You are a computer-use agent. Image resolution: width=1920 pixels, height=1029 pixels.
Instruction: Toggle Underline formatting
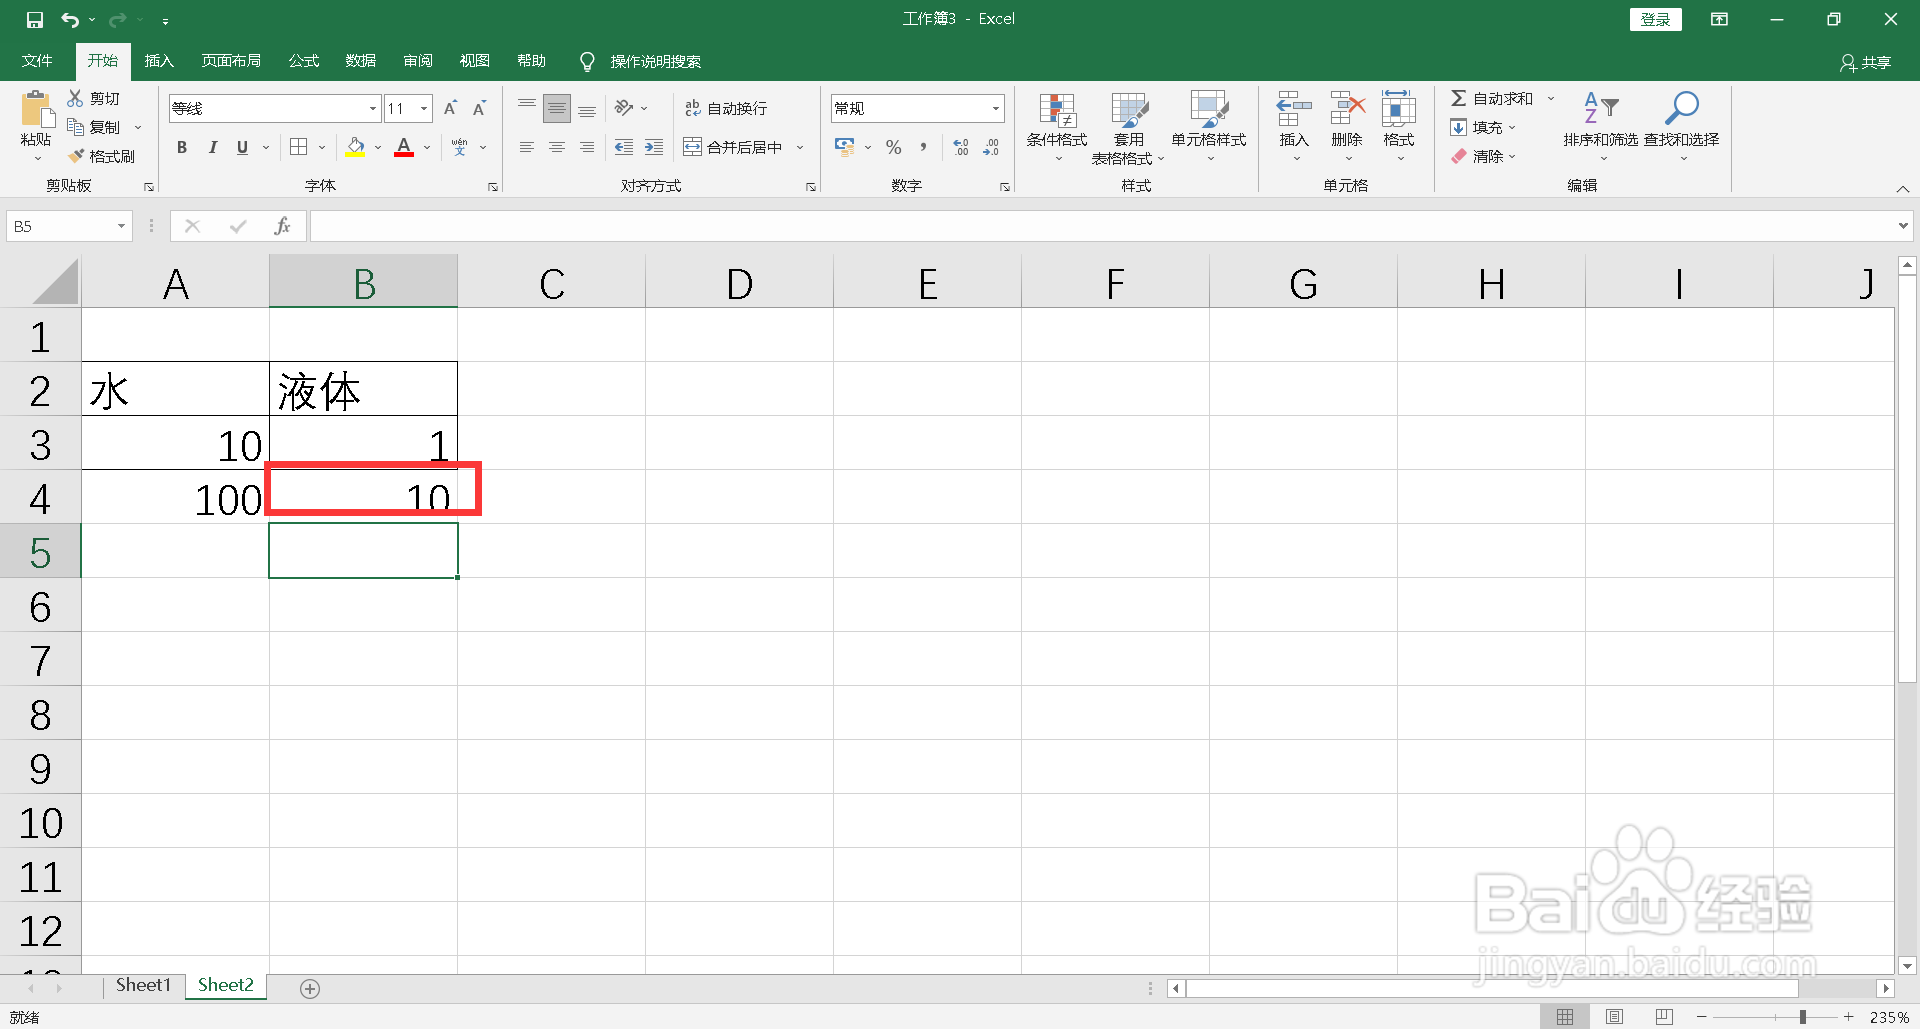[242, 147]
